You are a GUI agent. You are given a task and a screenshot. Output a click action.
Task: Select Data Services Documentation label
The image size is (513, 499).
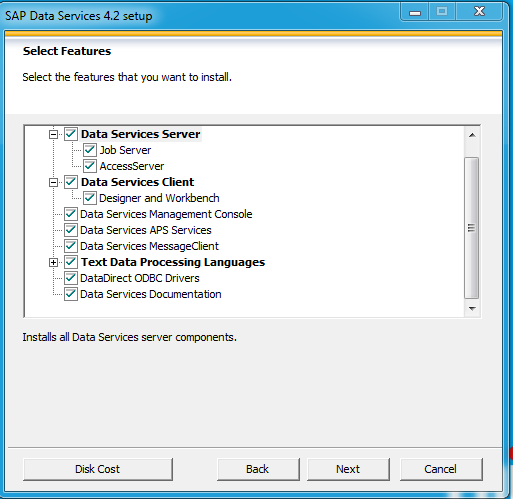pyautogui.click(x=151, y=294)
